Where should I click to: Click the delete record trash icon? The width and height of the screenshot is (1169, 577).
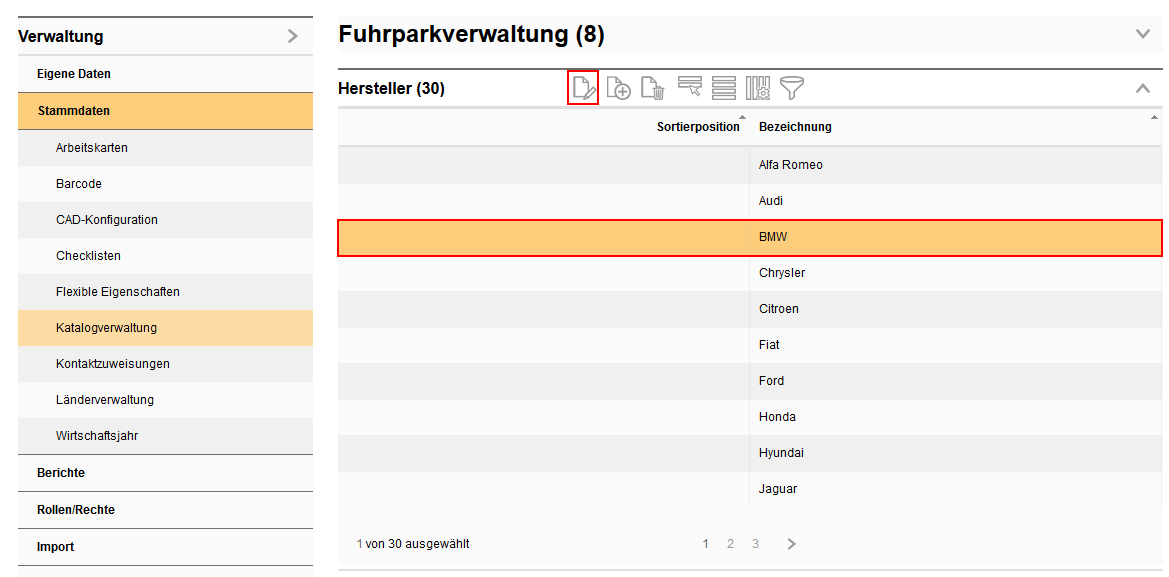click(652, 88)
